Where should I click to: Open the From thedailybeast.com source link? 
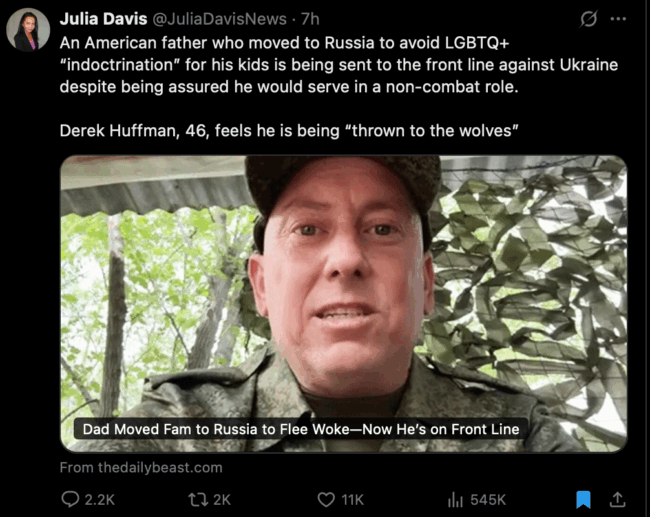(x=141, y=467)
